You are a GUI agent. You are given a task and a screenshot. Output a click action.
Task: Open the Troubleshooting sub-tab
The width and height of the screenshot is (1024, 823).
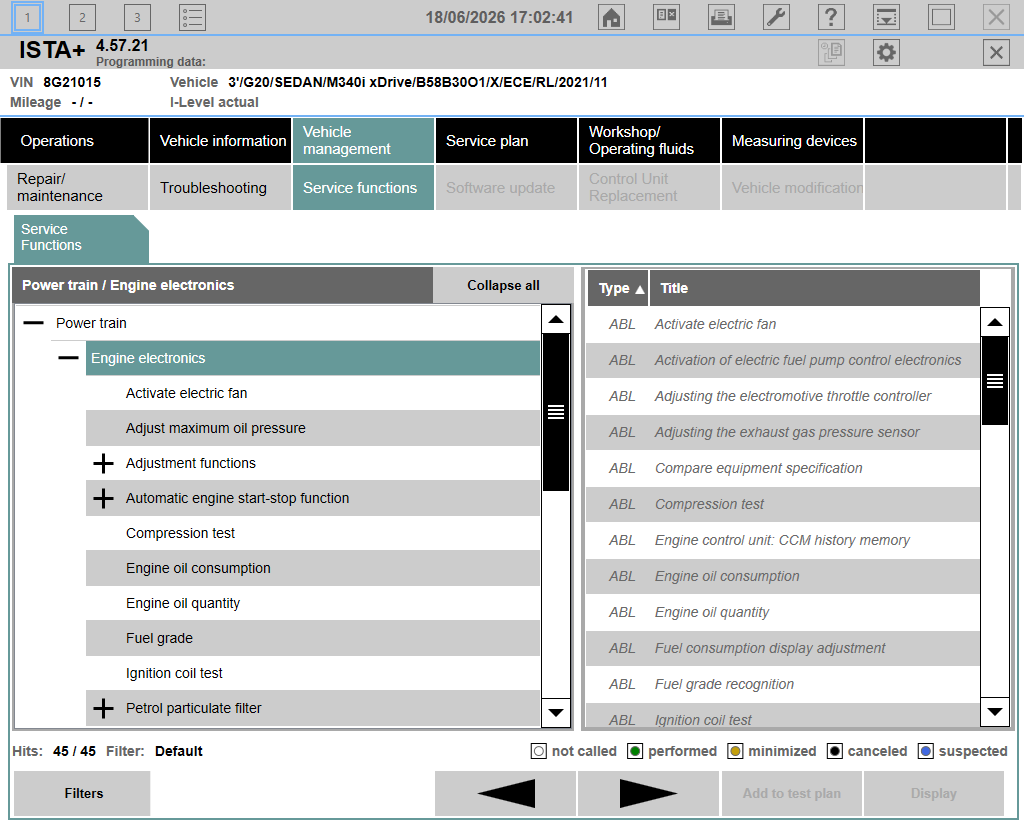tap(221, 187)
